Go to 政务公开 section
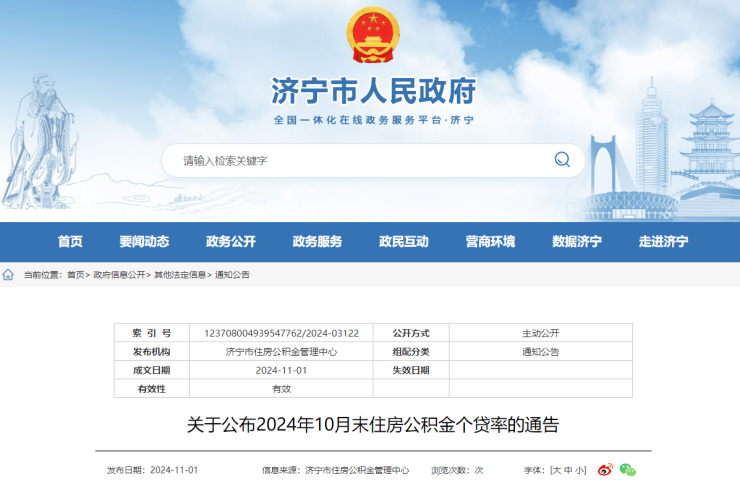Image resolution: width=740 pixels, height=485 pixels. 231,241
